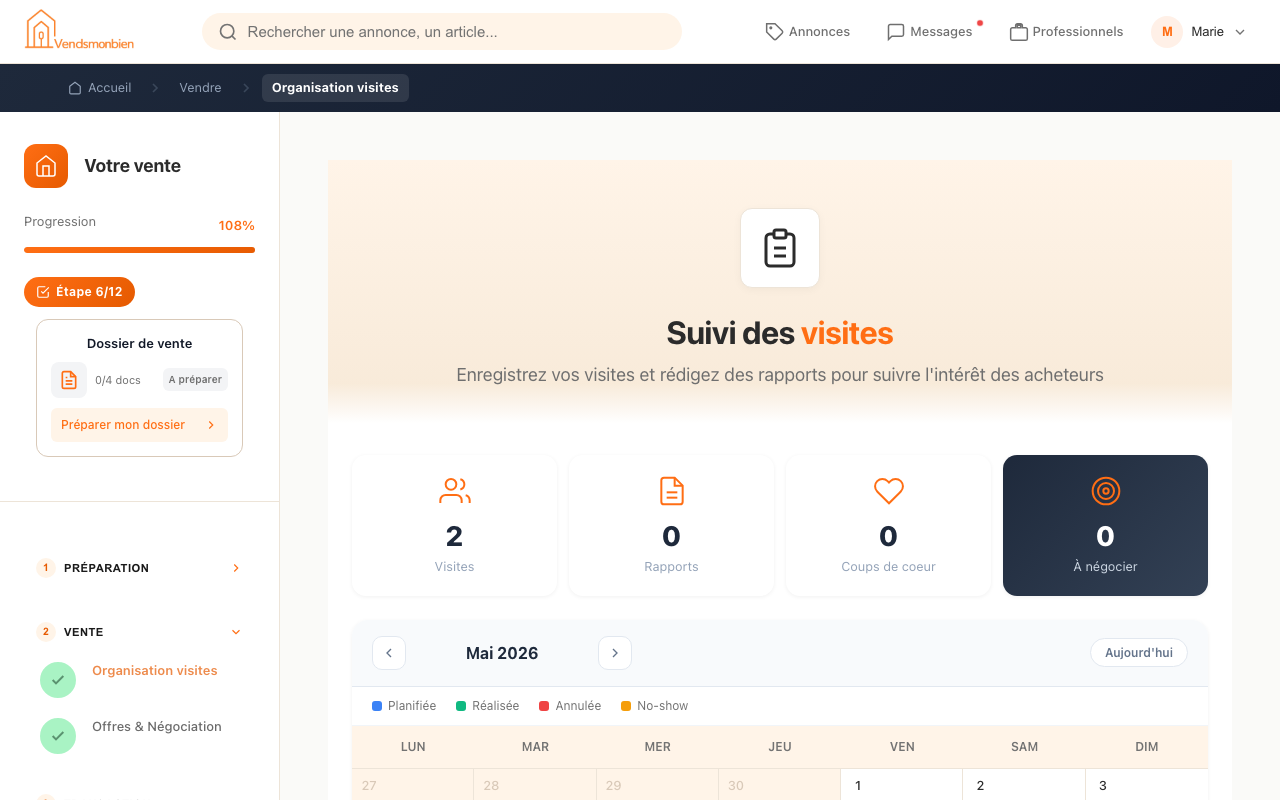Go to Accueil in the breadcrumb
This screenshot has width=1280, height=800.
(x=99, y=88)
